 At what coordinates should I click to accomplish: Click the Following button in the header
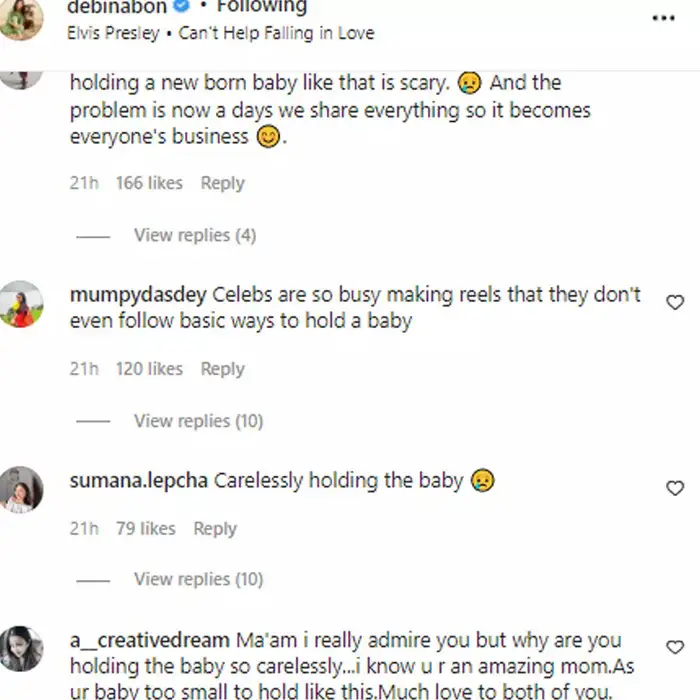tap(260, 7)
